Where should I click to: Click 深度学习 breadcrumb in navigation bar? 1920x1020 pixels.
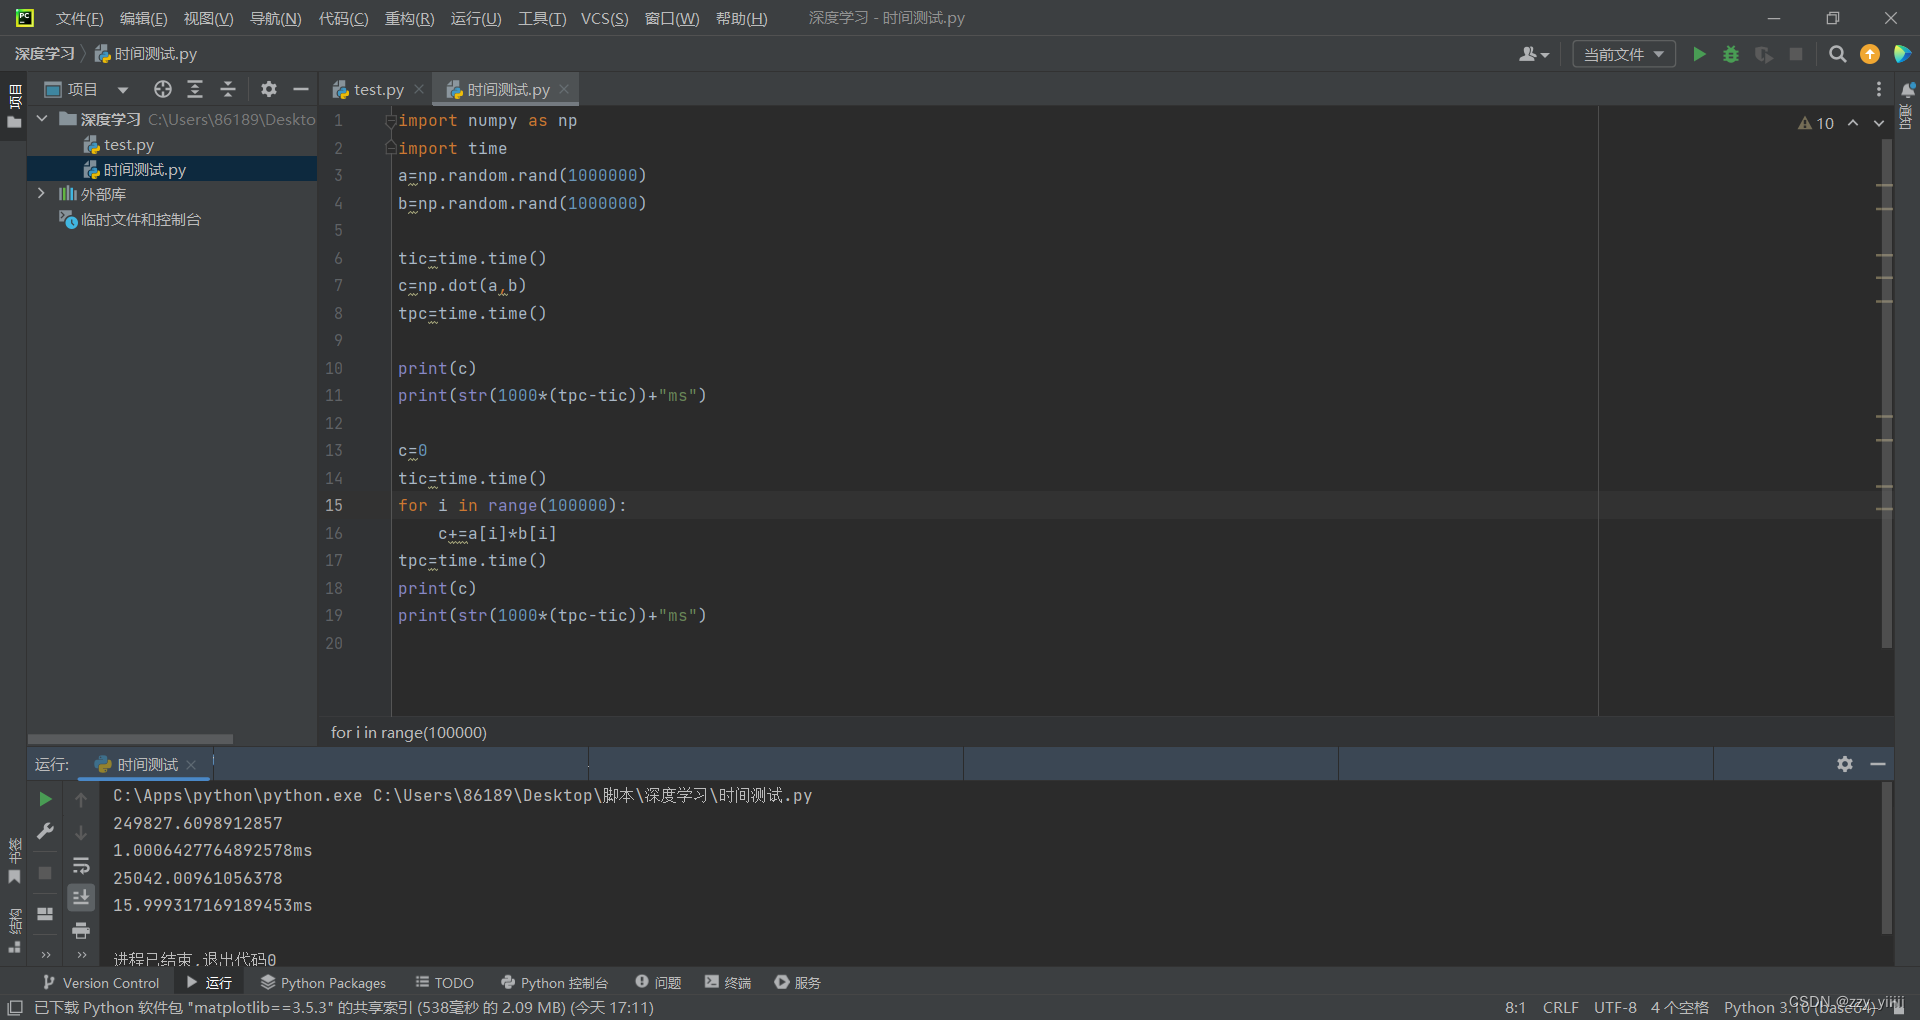tap(45, 53)
